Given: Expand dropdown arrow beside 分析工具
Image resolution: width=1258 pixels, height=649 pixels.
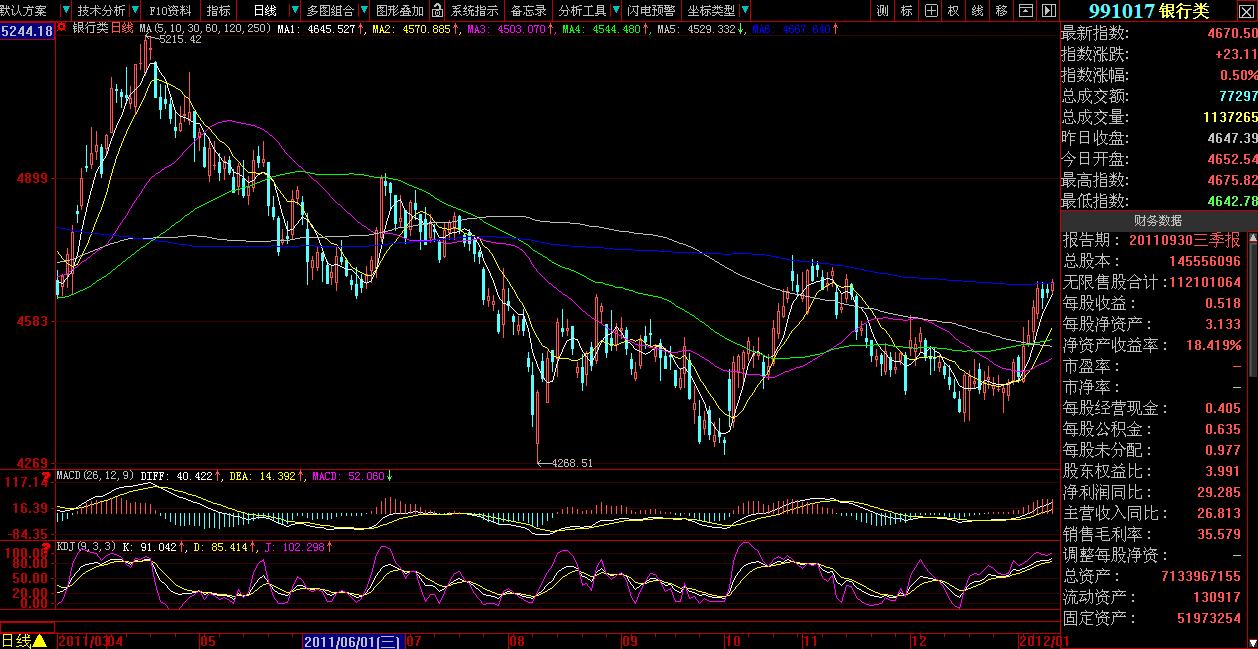Looking at the screenshot, I should (616, 10).
